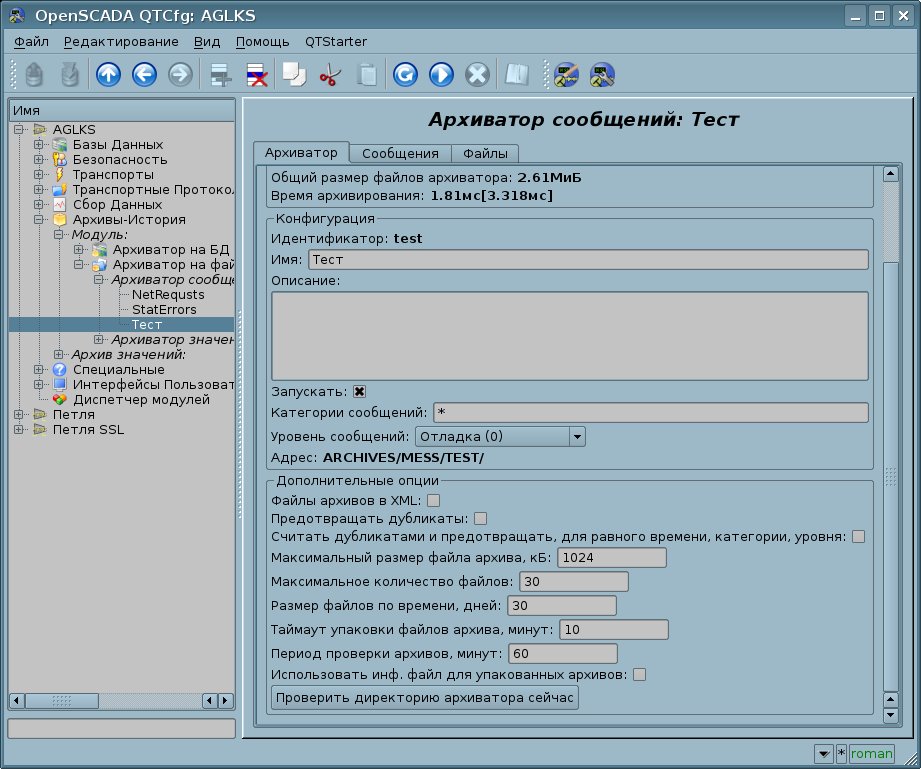Switch to the Сообщения tab
The image size is (921, 769).
pyautogui.click(x=400, y=153)
